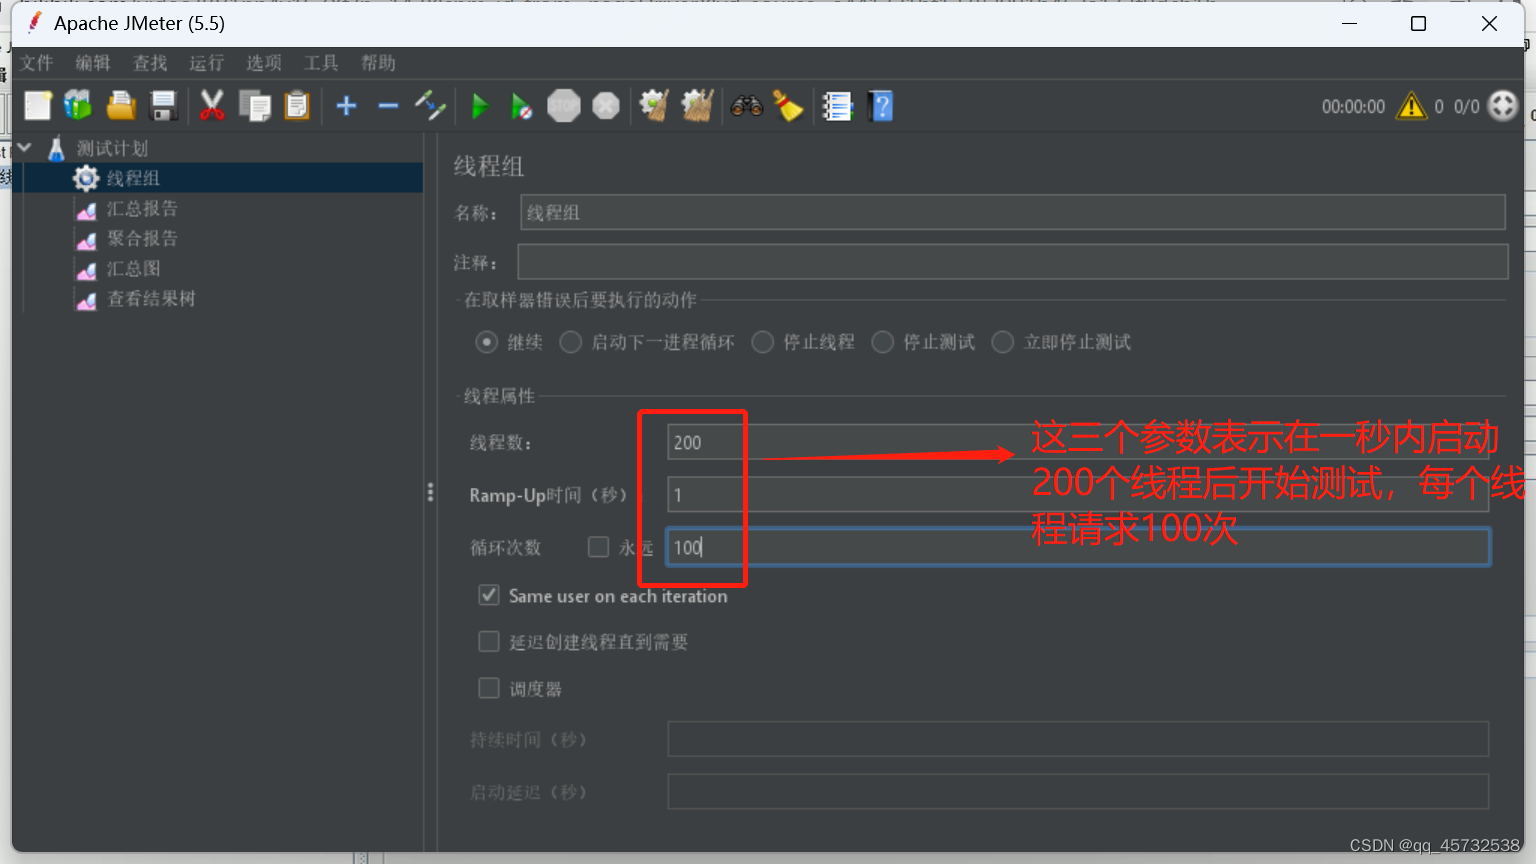Image resolution: width=1536 pixels, height=864 pixels.
Task: Open the 选项 menu
Action: pyautogui.click(x=264, y=63)
